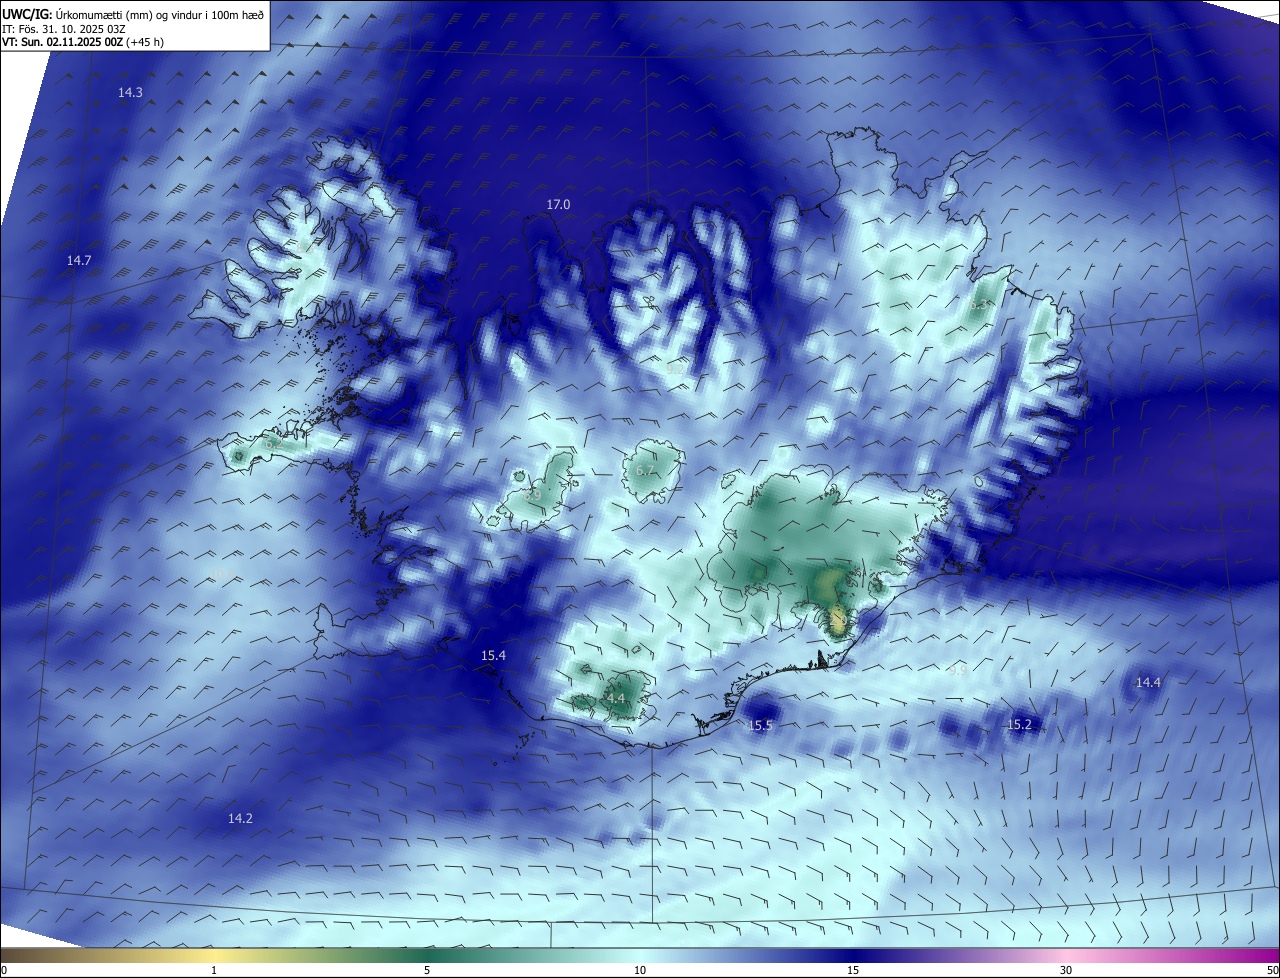
Task: Click the "6.3" label in northeast Iceland
Action: click(977, 305)
